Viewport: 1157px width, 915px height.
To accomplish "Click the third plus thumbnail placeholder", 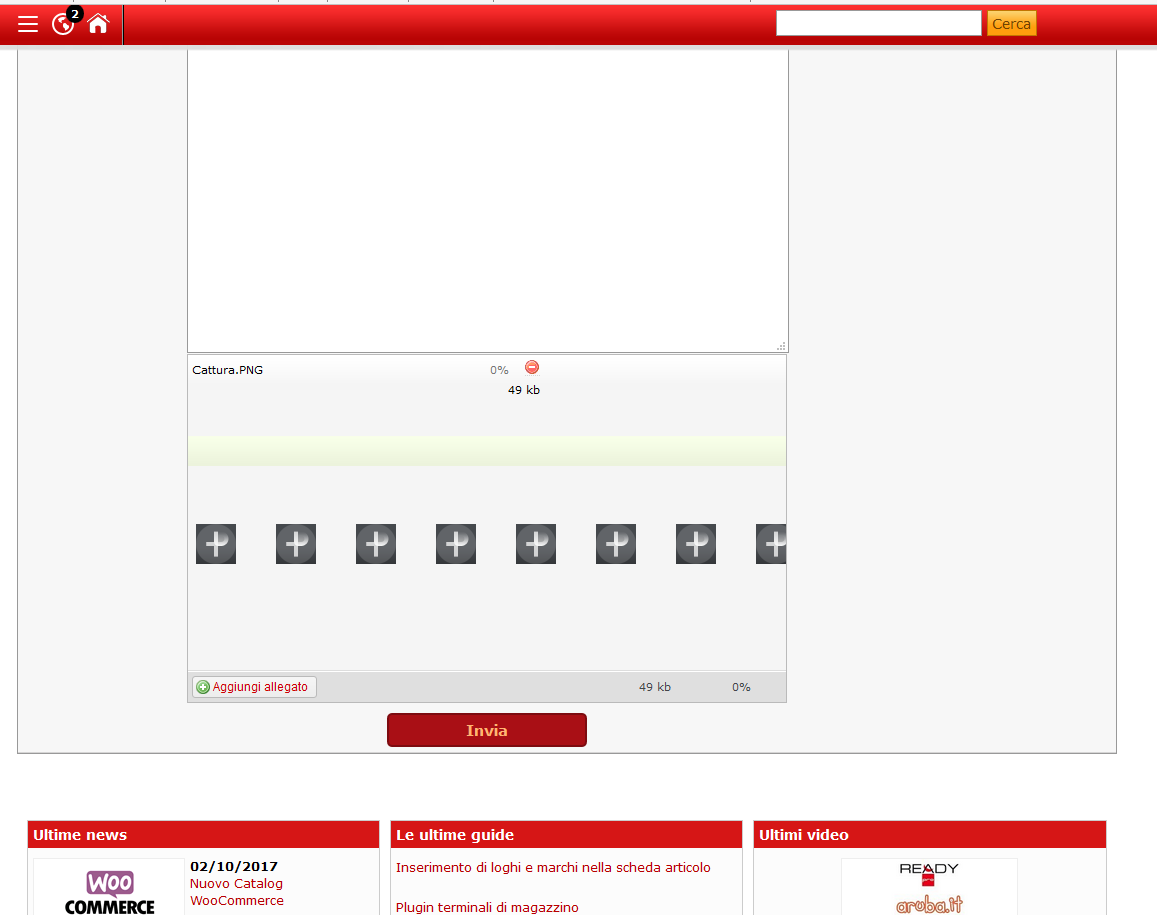I will click(376, 544).
